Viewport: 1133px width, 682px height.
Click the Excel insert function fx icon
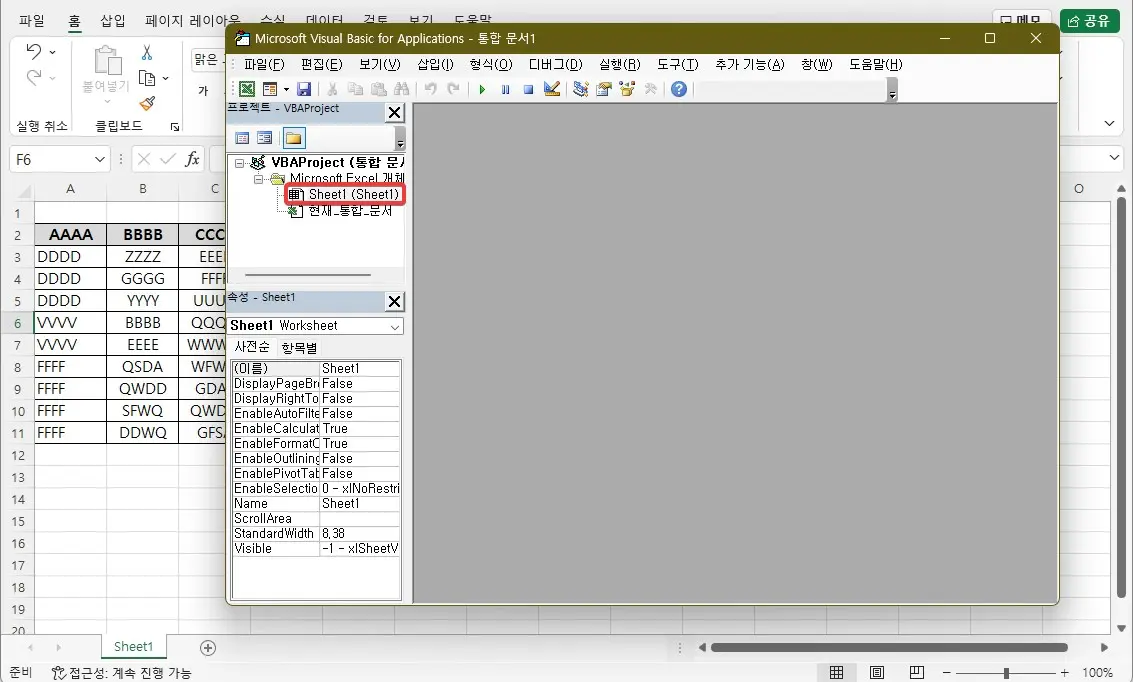coord(192,159)
